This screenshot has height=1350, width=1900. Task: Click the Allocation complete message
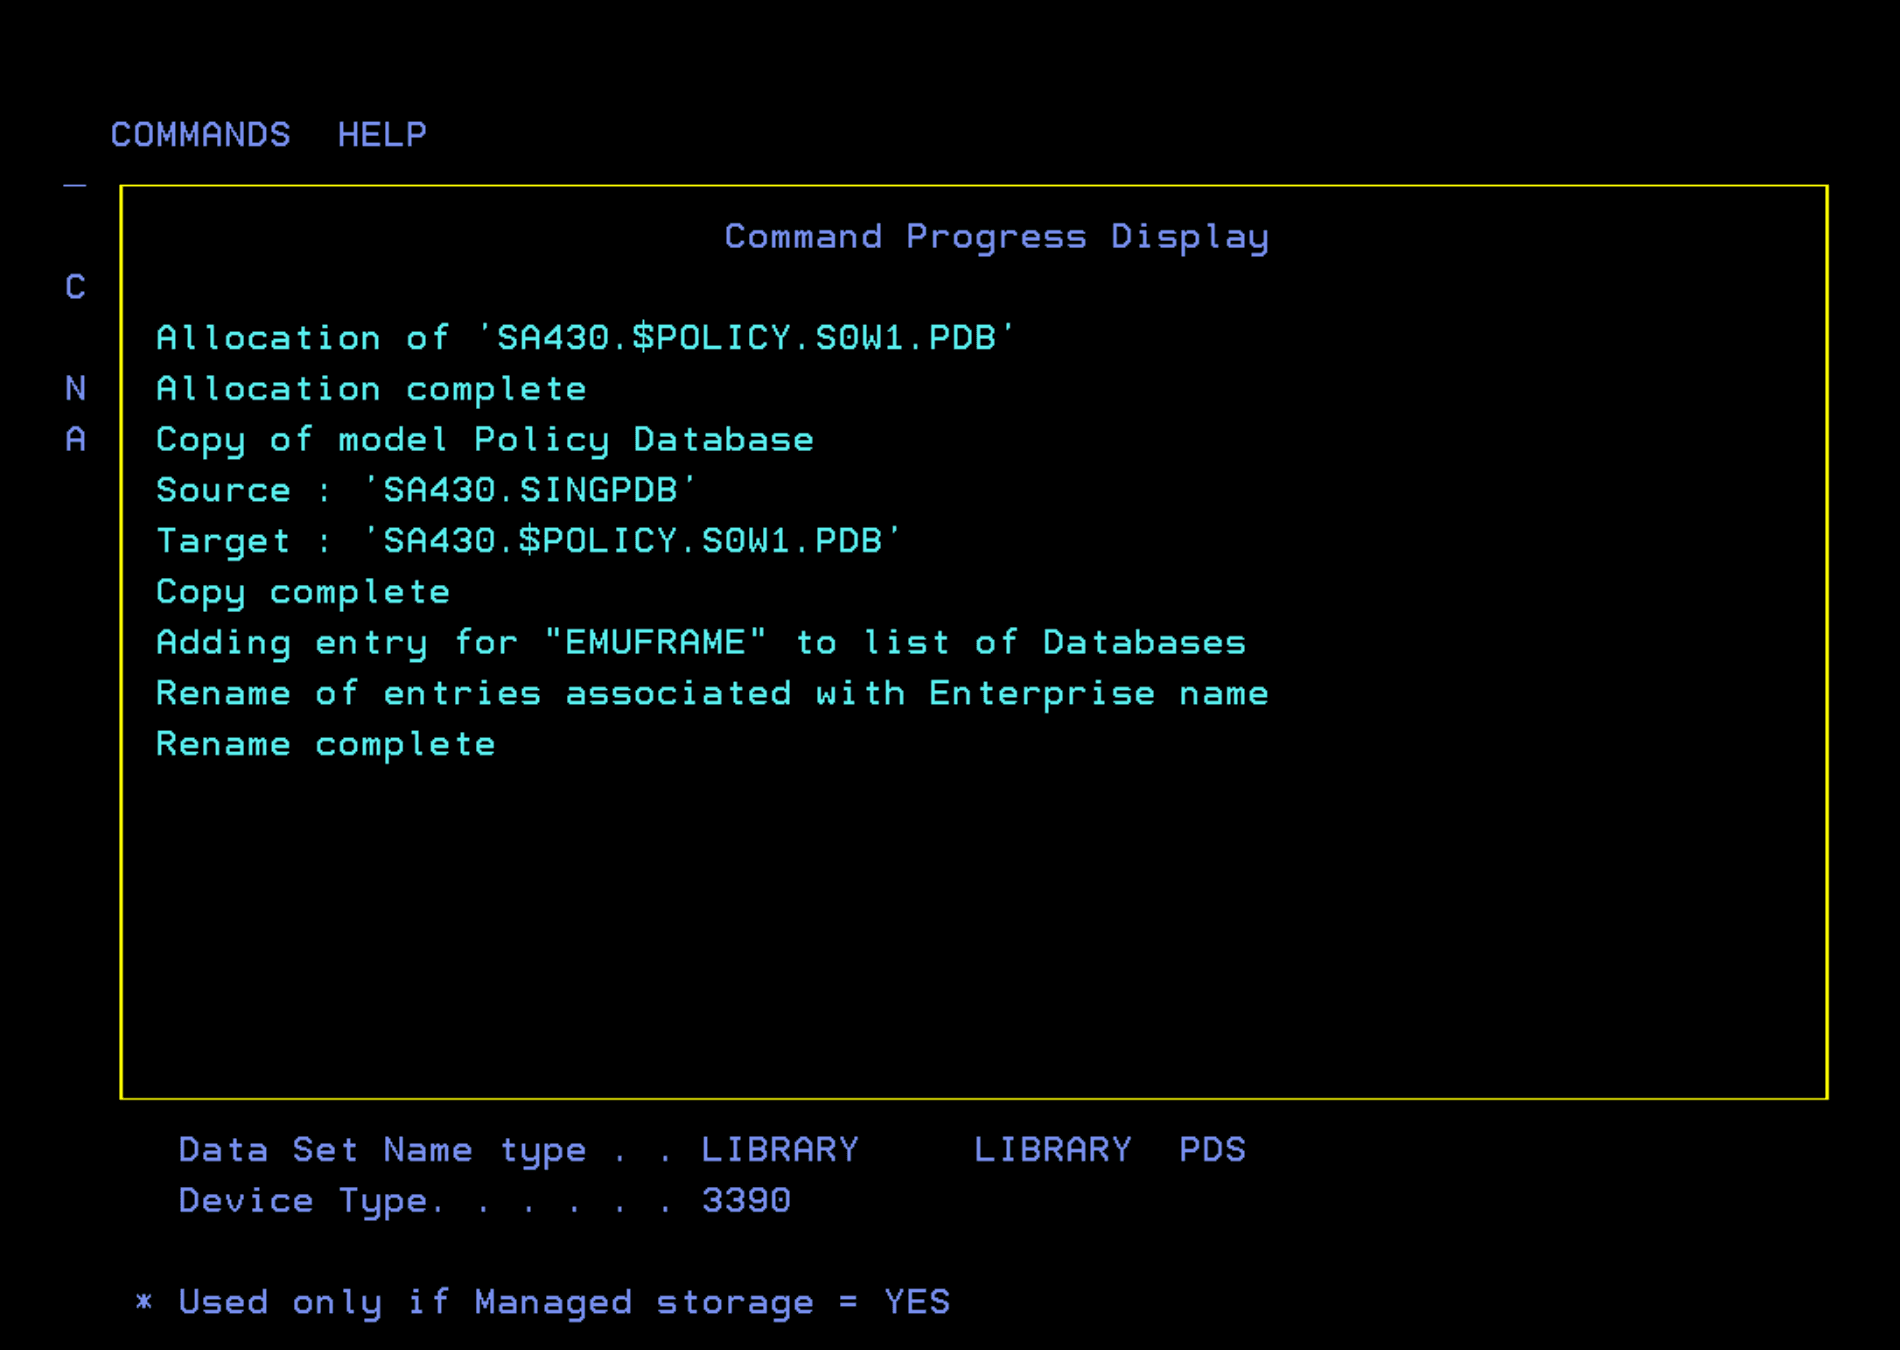pyautogui.click(x=370, y=388)
